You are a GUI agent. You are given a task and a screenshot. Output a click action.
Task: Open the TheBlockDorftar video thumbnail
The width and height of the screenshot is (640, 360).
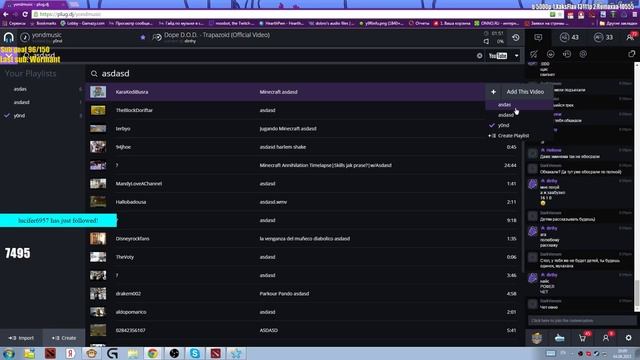[98, 110]
